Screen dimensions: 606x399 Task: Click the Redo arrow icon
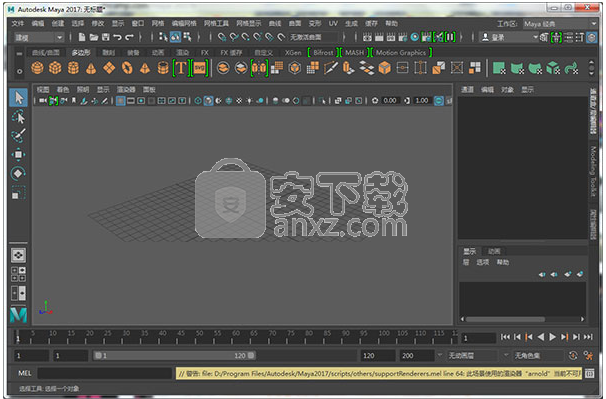(x=129, y=37)
